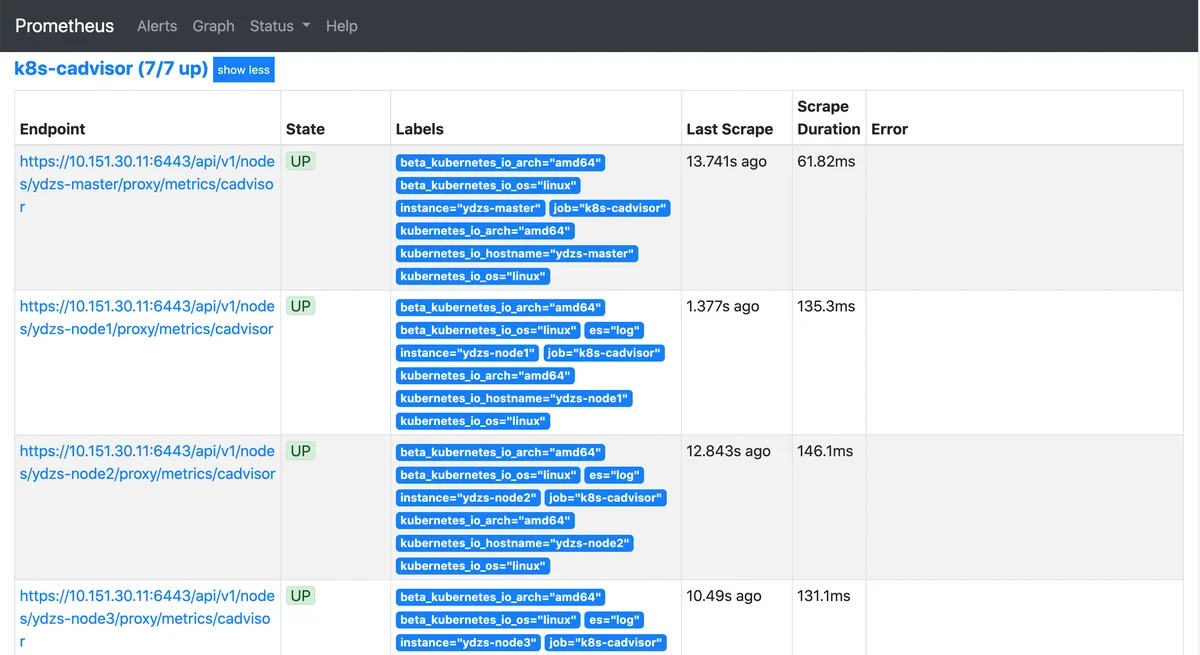The image size is (1200, 655).
Task: Click the instance="ydzs-master" label
Action: (x=471, y=208)
